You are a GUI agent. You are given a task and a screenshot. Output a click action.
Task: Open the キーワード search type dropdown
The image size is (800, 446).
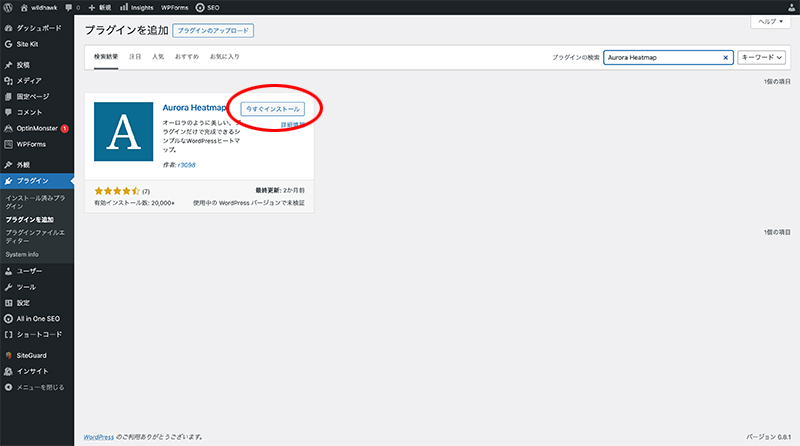click(x=762, y=58)
